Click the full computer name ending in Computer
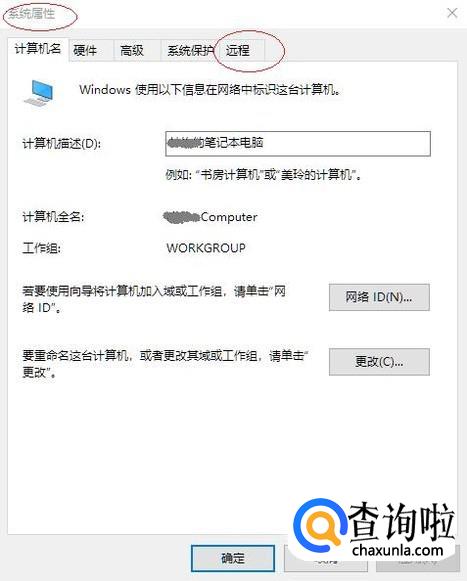 coord(211,217)
